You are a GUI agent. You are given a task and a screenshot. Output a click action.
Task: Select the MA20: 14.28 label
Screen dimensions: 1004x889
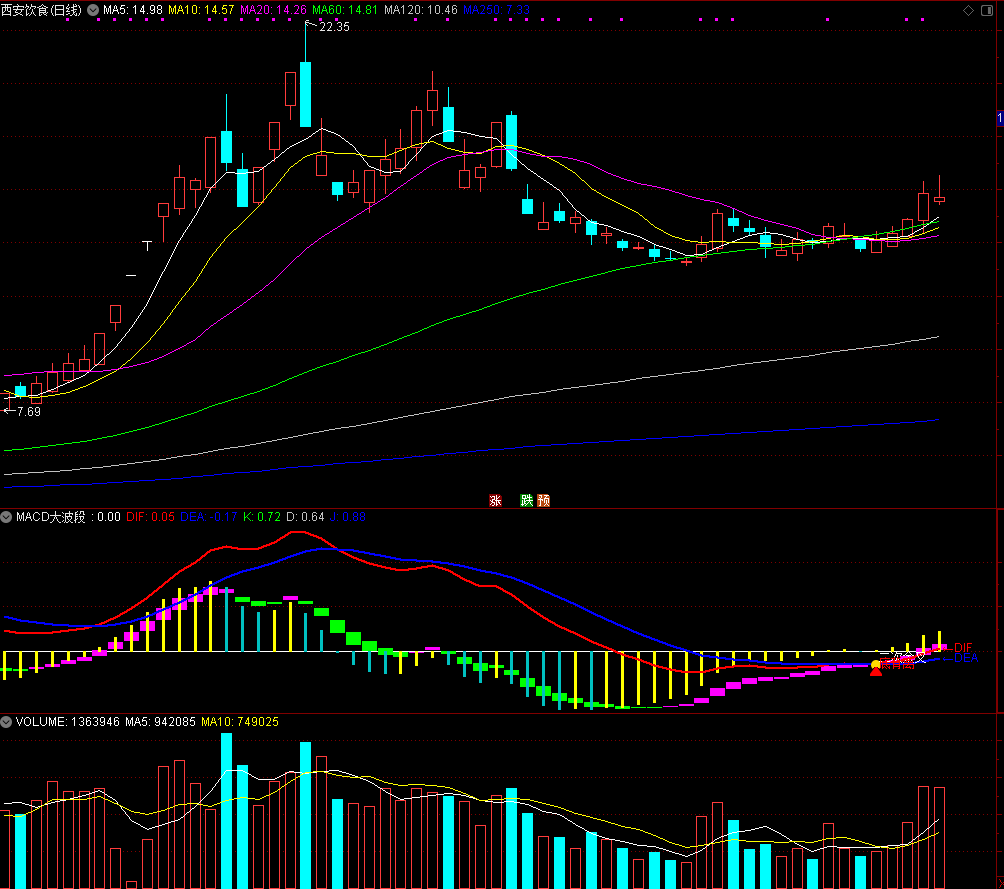point(273,10)
